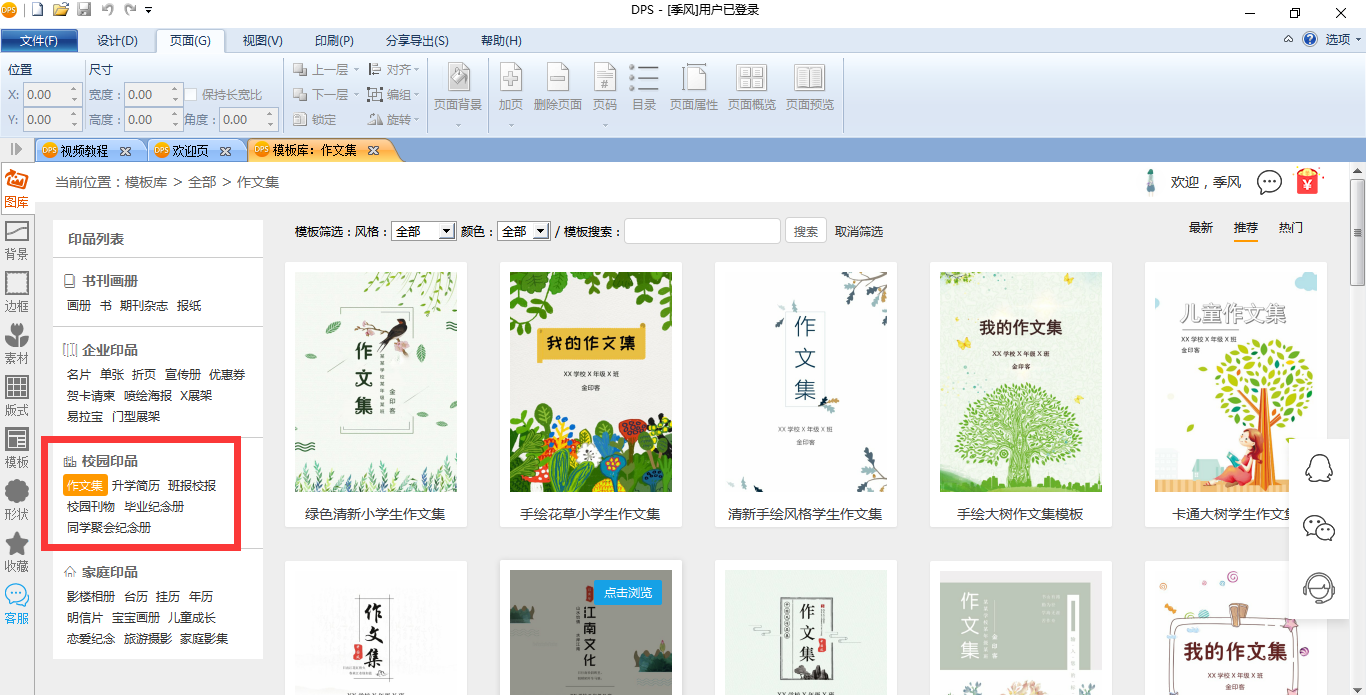This screenshot has height=695, width=1366.
Task: Click the red envelope ¥ icon
Action: coord(1307,181)
